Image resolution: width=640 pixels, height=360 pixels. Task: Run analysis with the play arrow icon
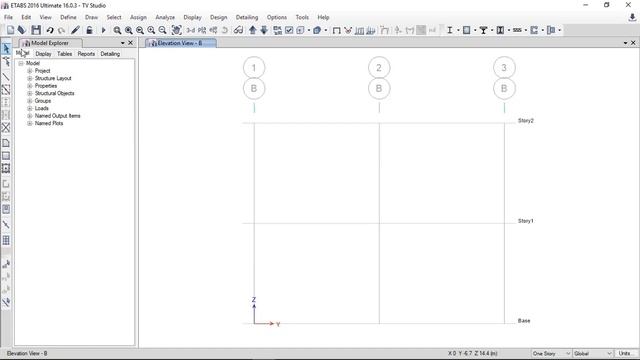point(103,30)
